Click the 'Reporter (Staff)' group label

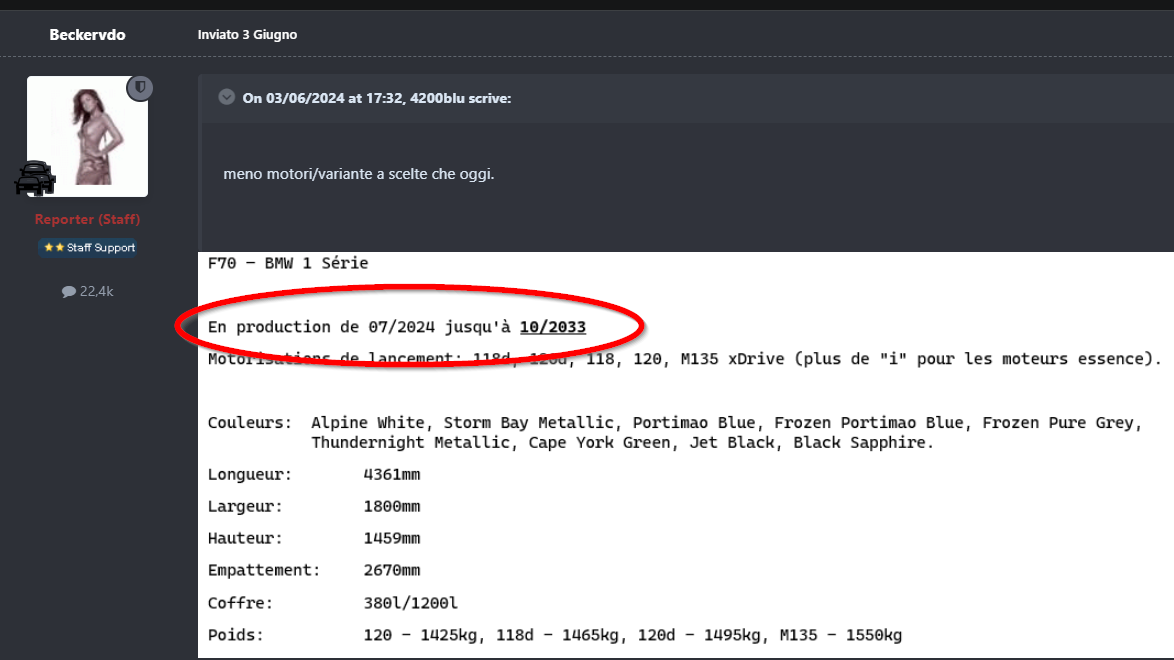(x=87, y=219)
